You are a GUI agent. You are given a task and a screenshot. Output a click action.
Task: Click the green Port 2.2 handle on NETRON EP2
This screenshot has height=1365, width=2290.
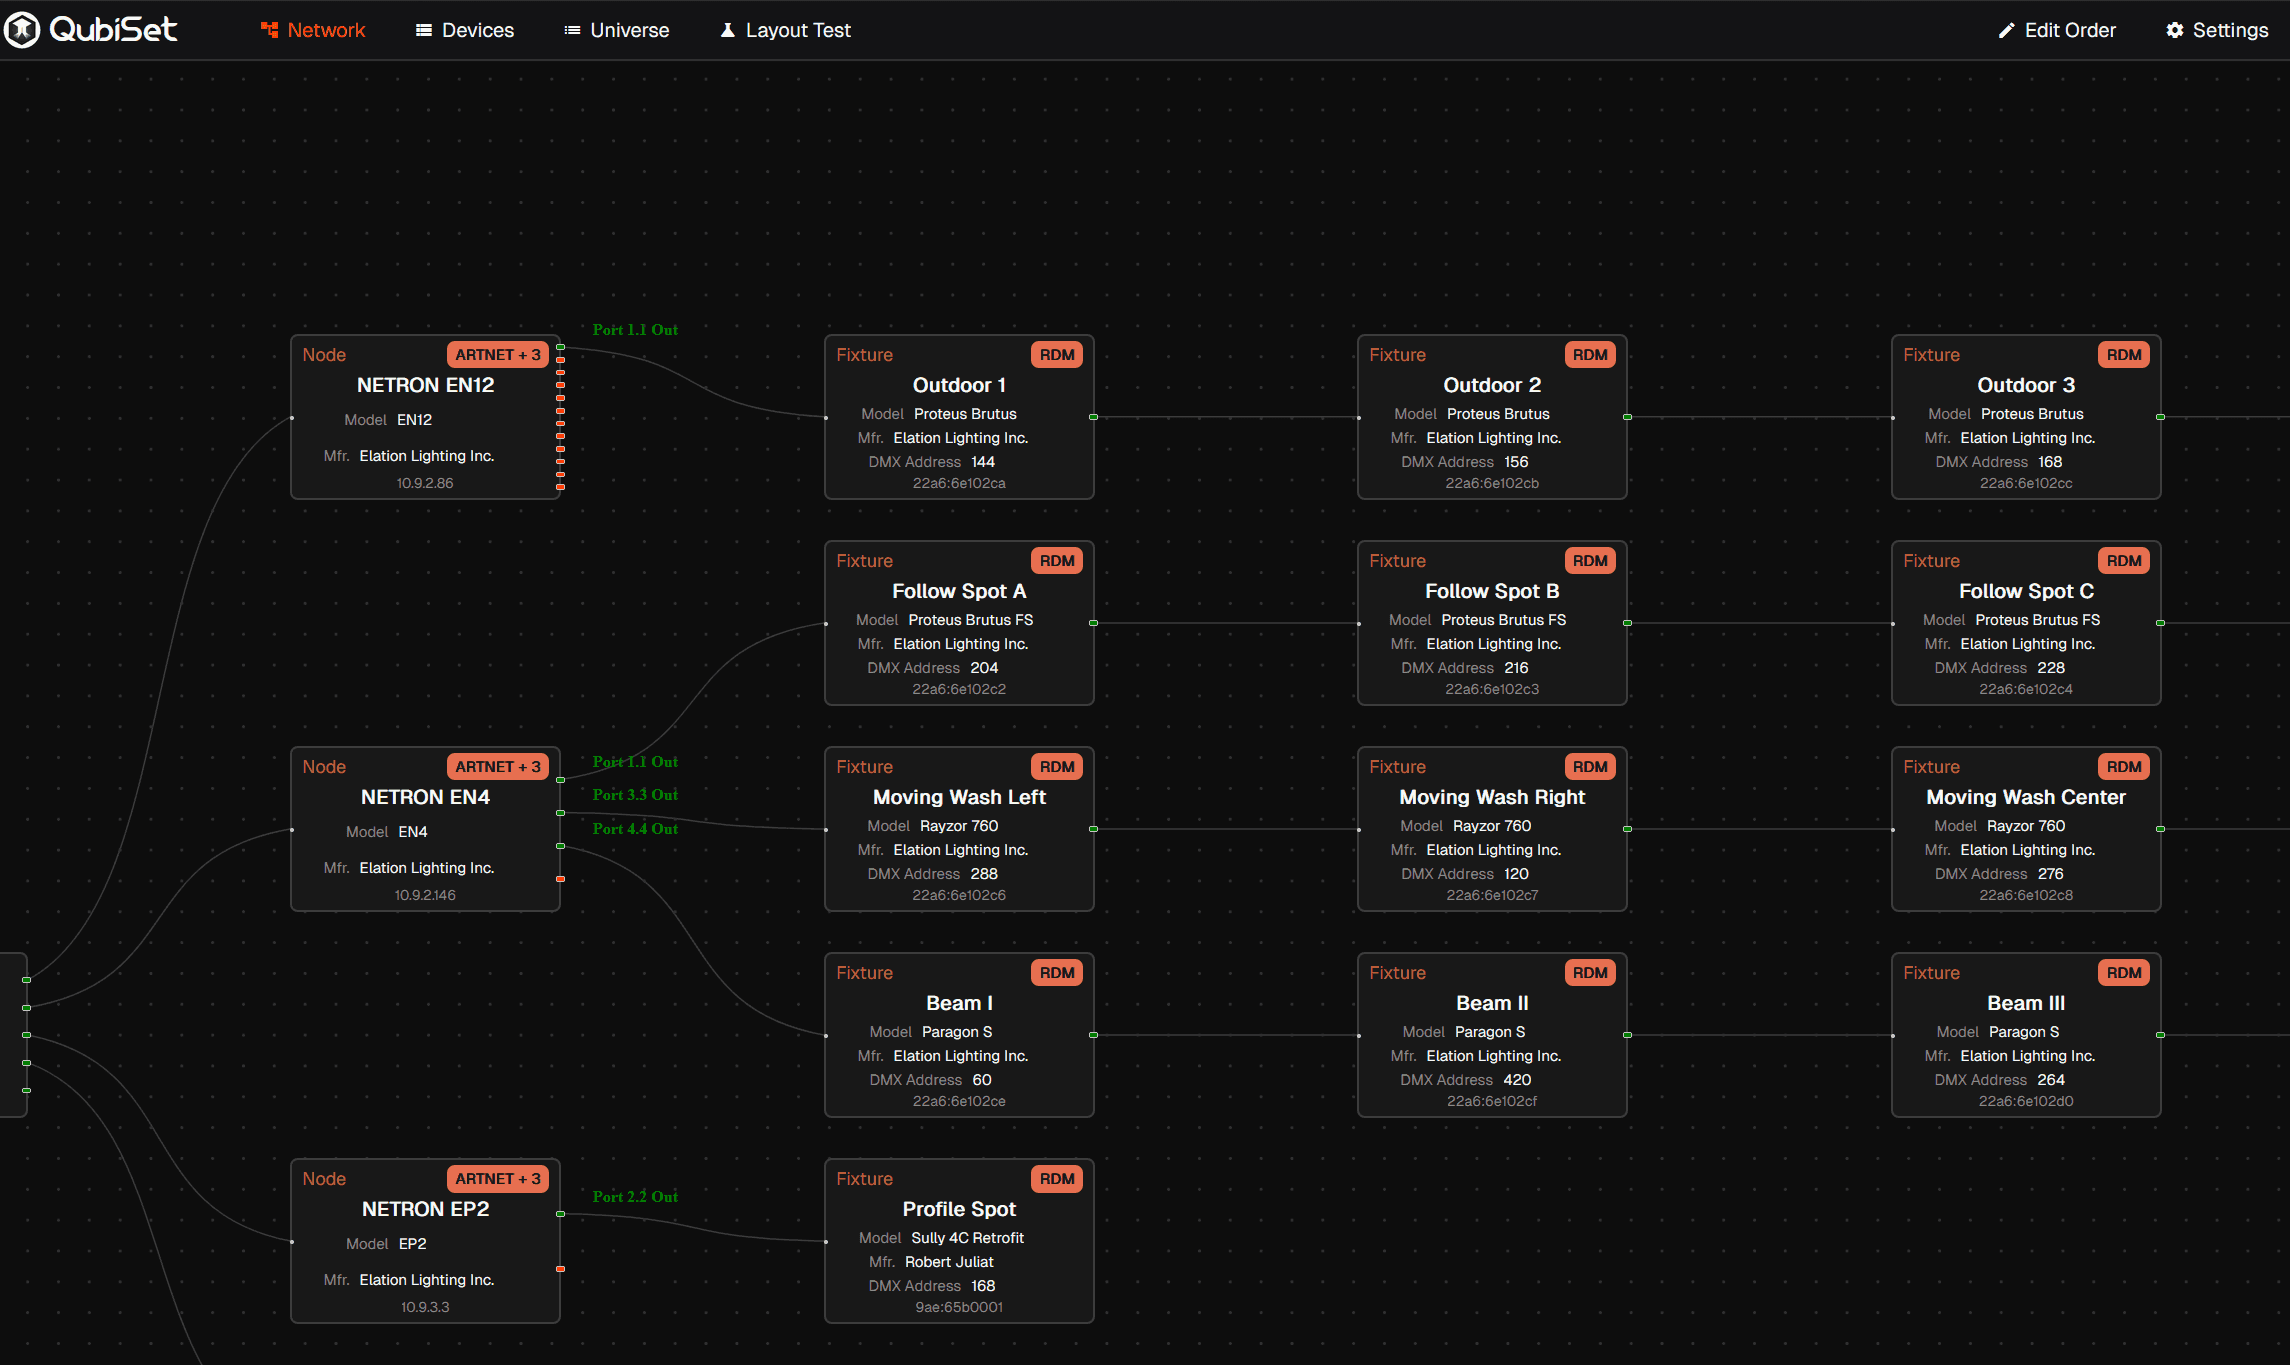560,1214
